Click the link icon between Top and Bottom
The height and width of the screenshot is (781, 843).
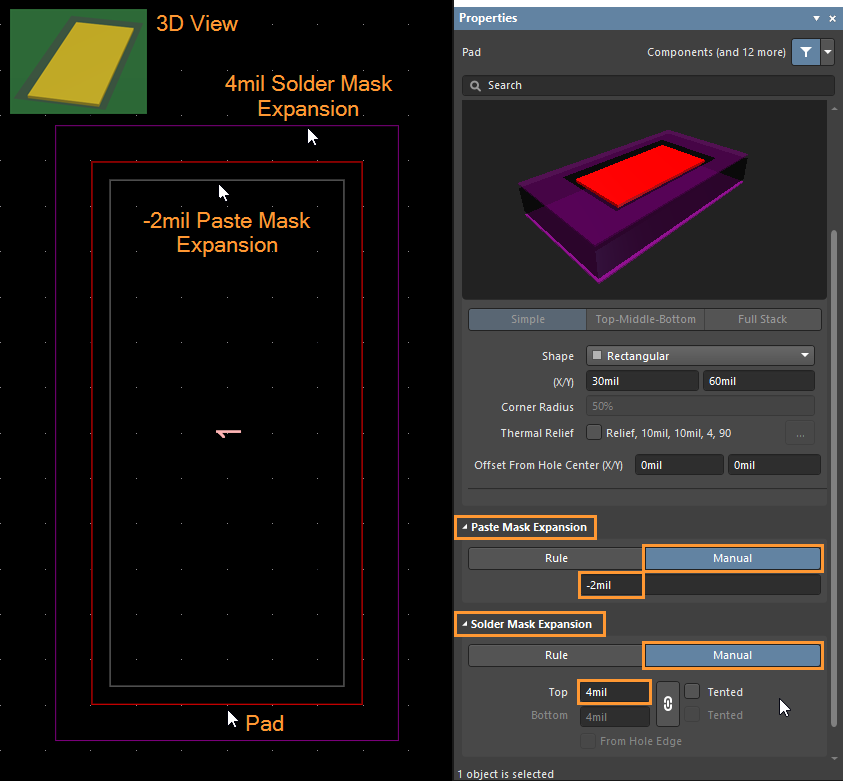coord(667,703)
